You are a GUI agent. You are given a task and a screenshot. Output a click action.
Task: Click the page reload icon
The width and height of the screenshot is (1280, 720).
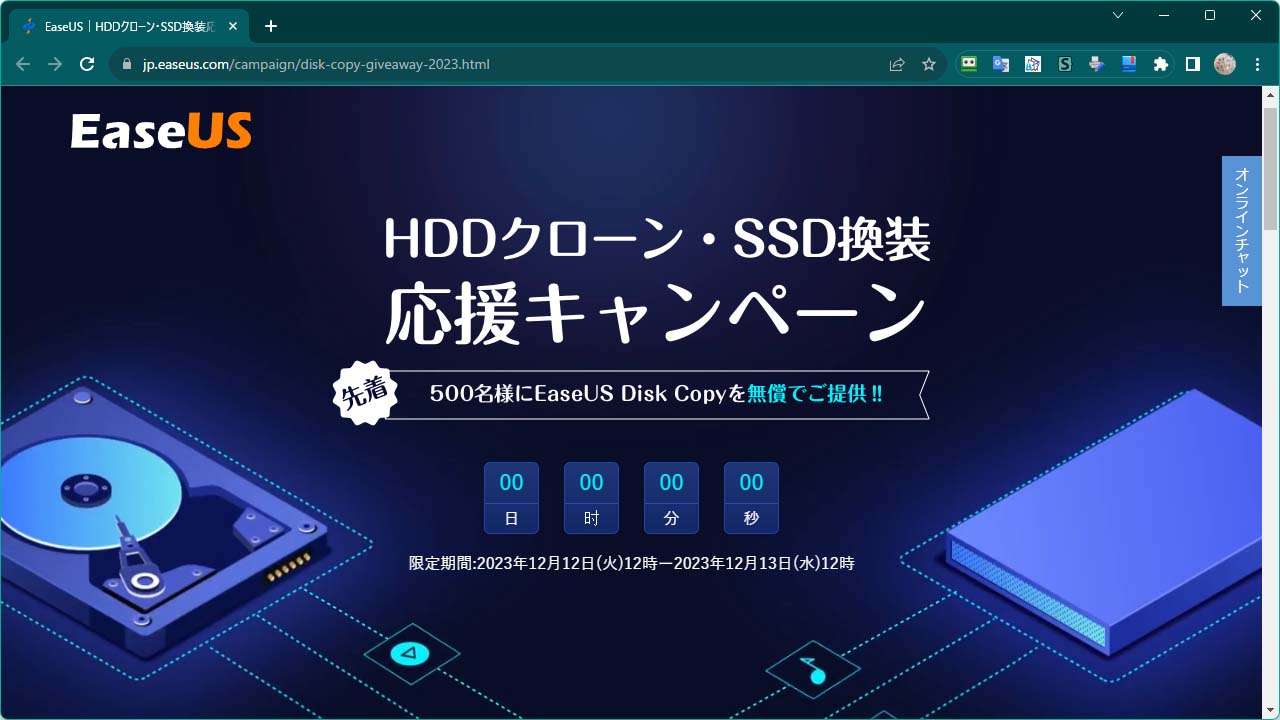click(x=87, y=63)
